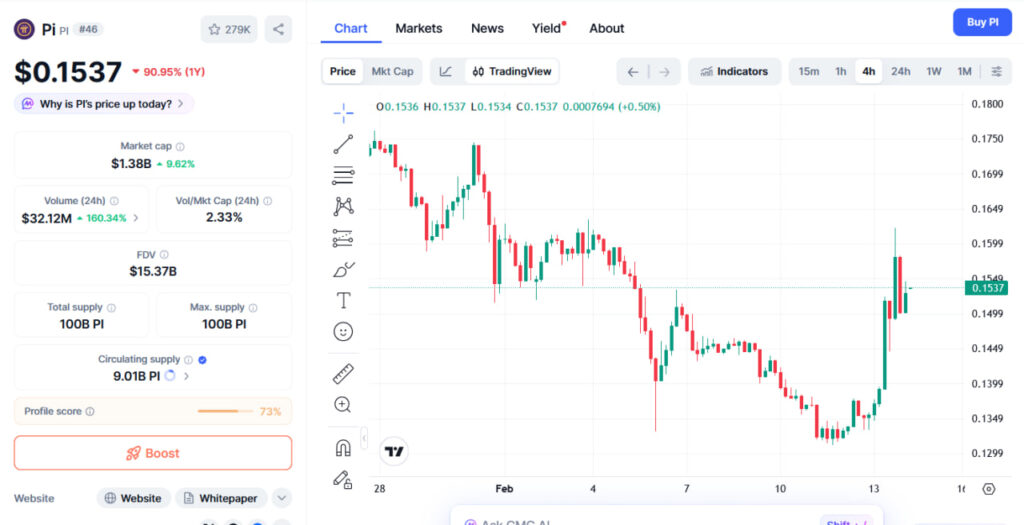Screen dimensions: 1024x525
Task: Open the News tab
Action: [x=487, y=28]
